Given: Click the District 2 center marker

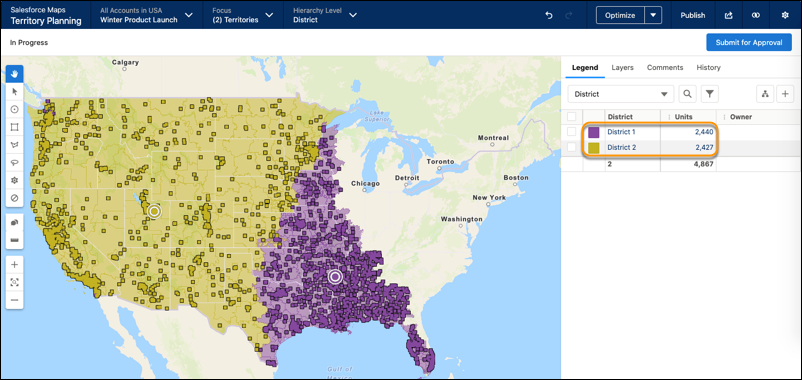Looking at the screenshot, I should [x=154, y=211].
